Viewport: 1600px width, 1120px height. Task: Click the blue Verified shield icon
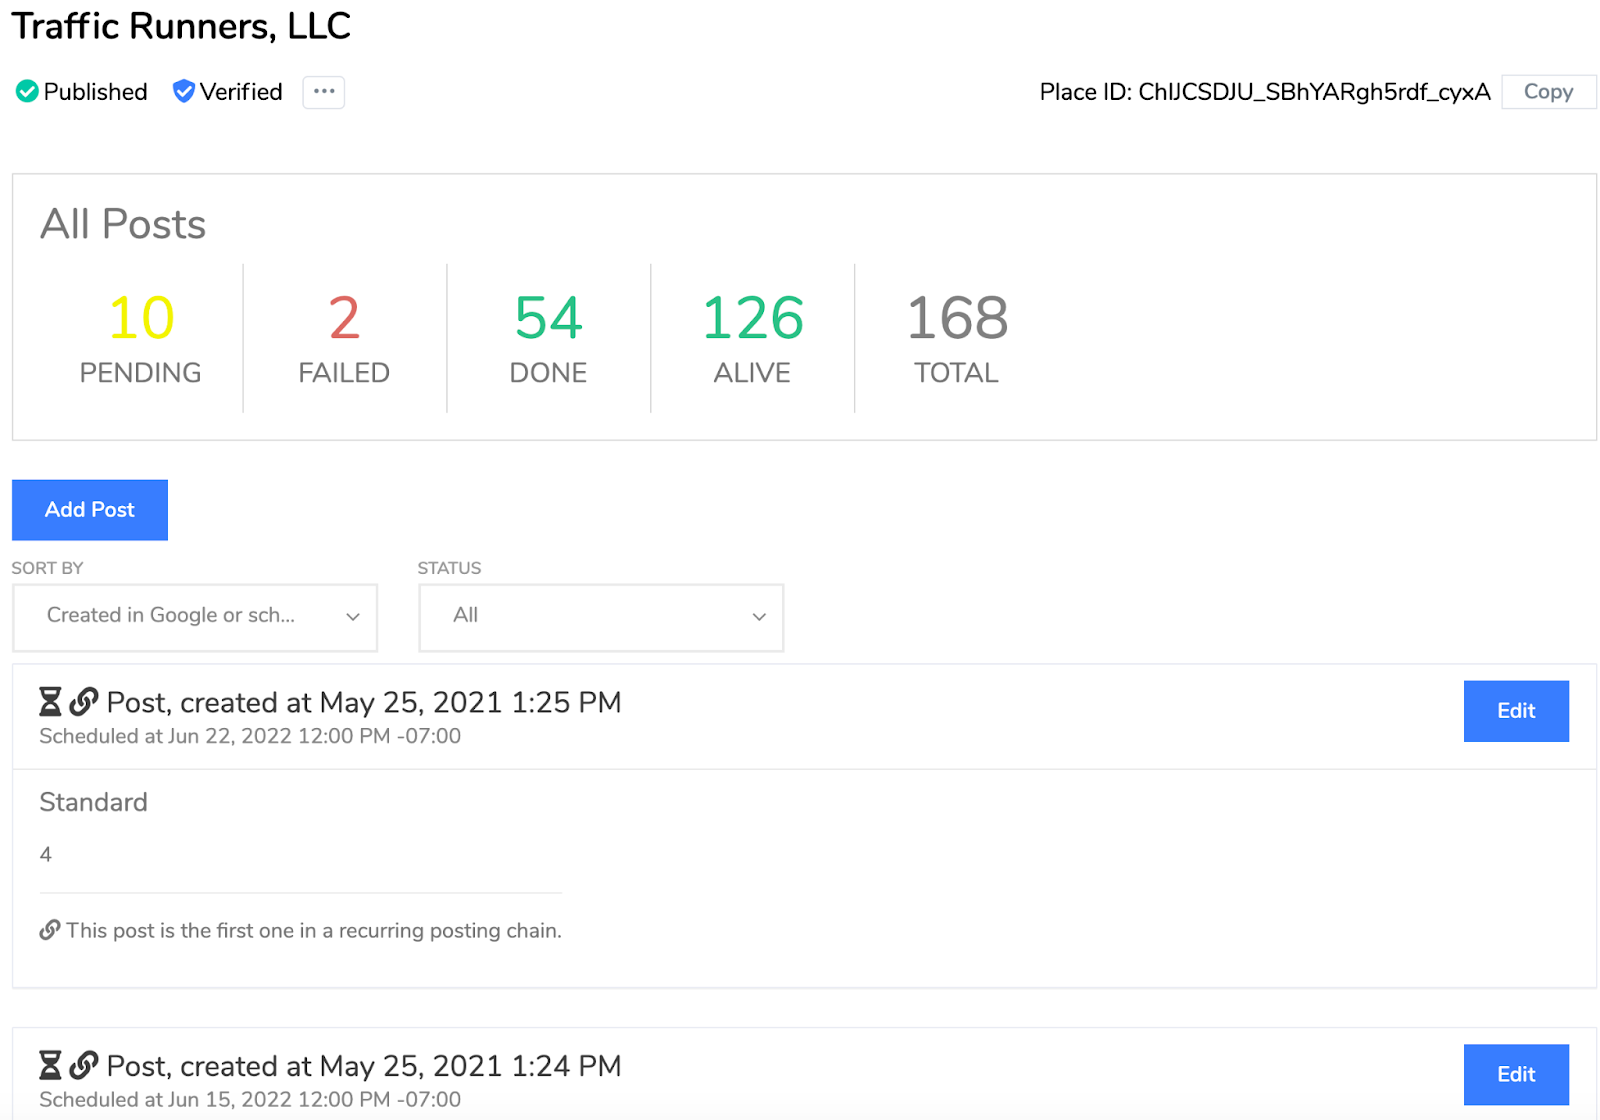tap(183, 92)
